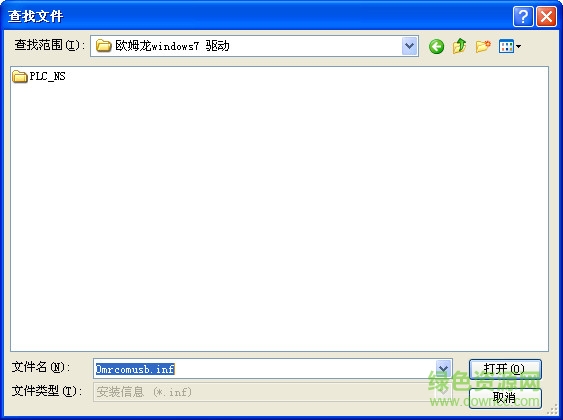Go up one folder level
563x420 pixels.
(460, 46)
